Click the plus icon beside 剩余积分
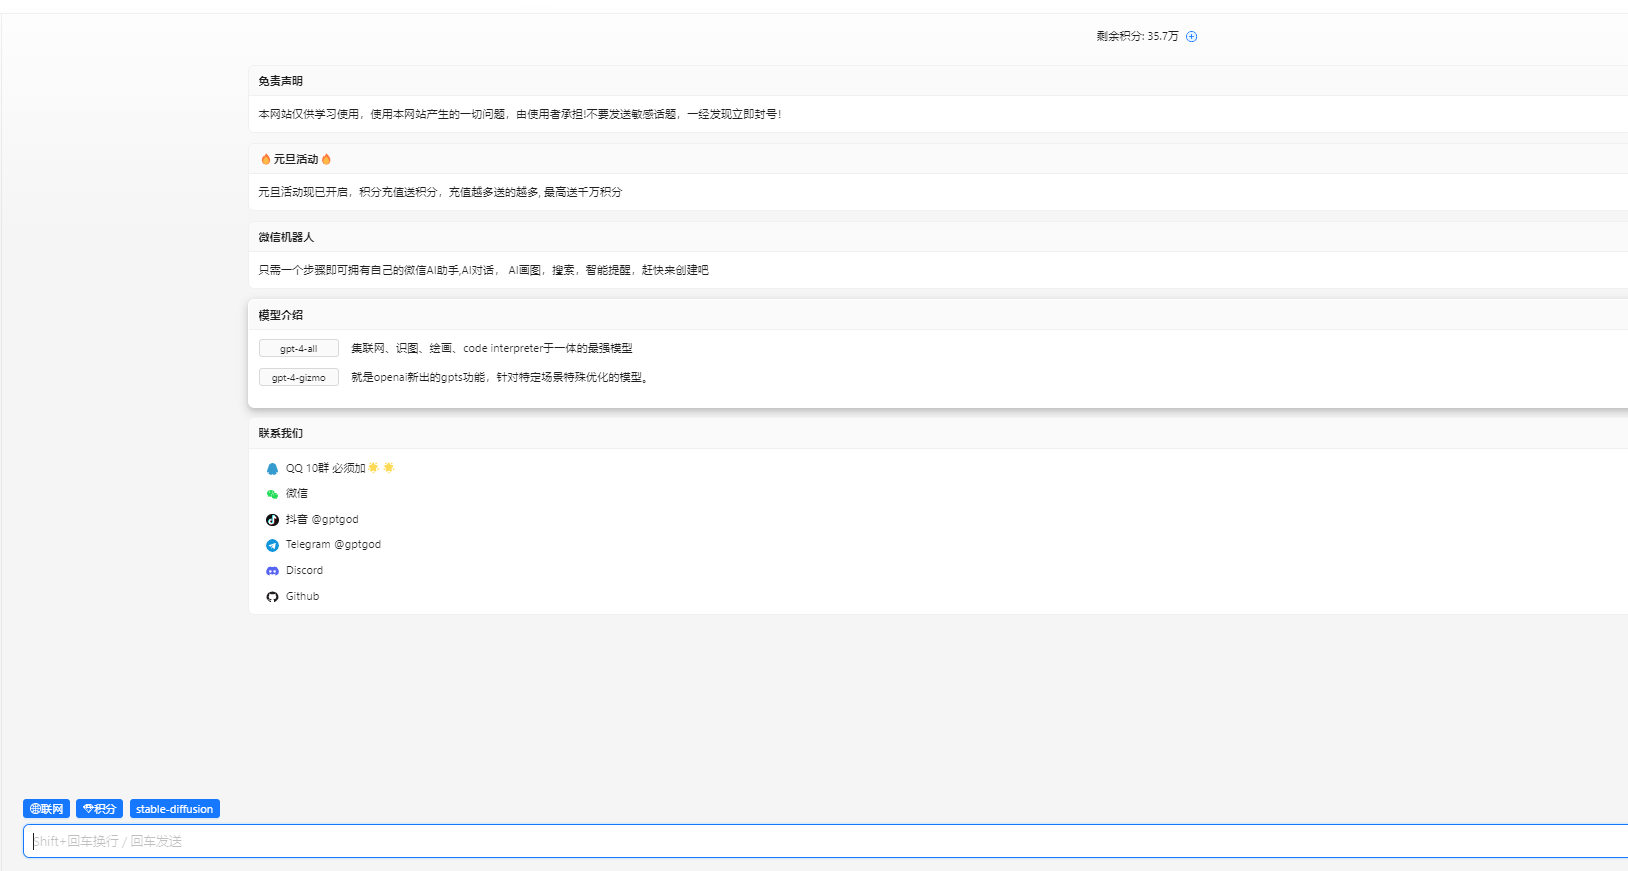 1191,37
